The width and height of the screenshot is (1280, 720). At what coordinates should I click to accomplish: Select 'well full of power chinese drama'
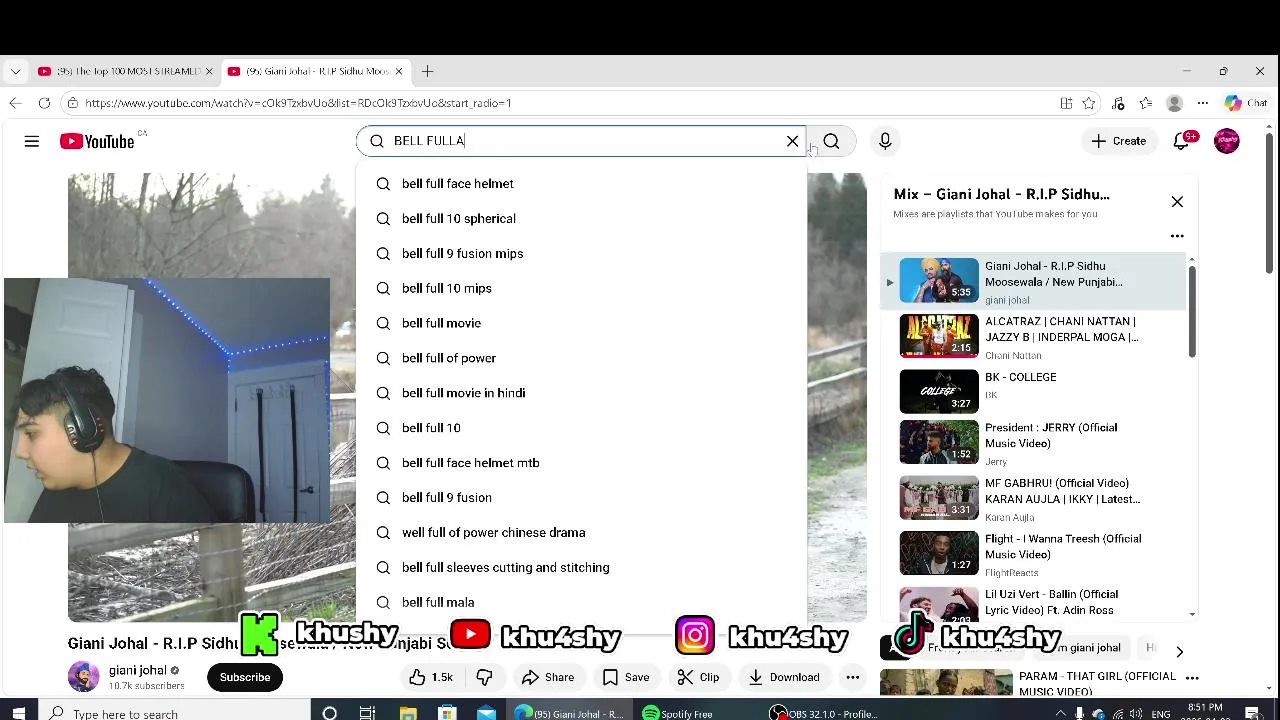(581, 533)
